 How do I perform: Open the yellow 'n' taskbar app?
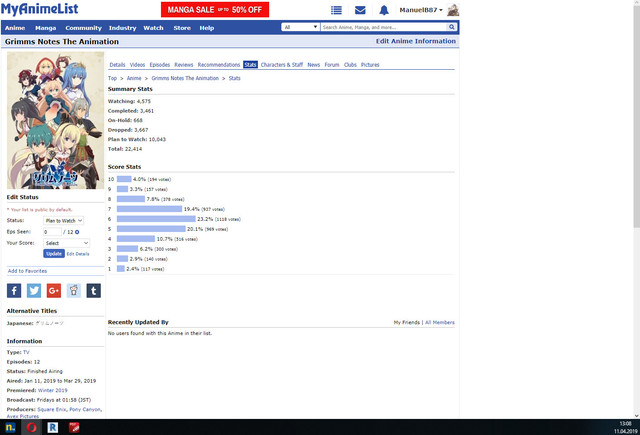10,427
